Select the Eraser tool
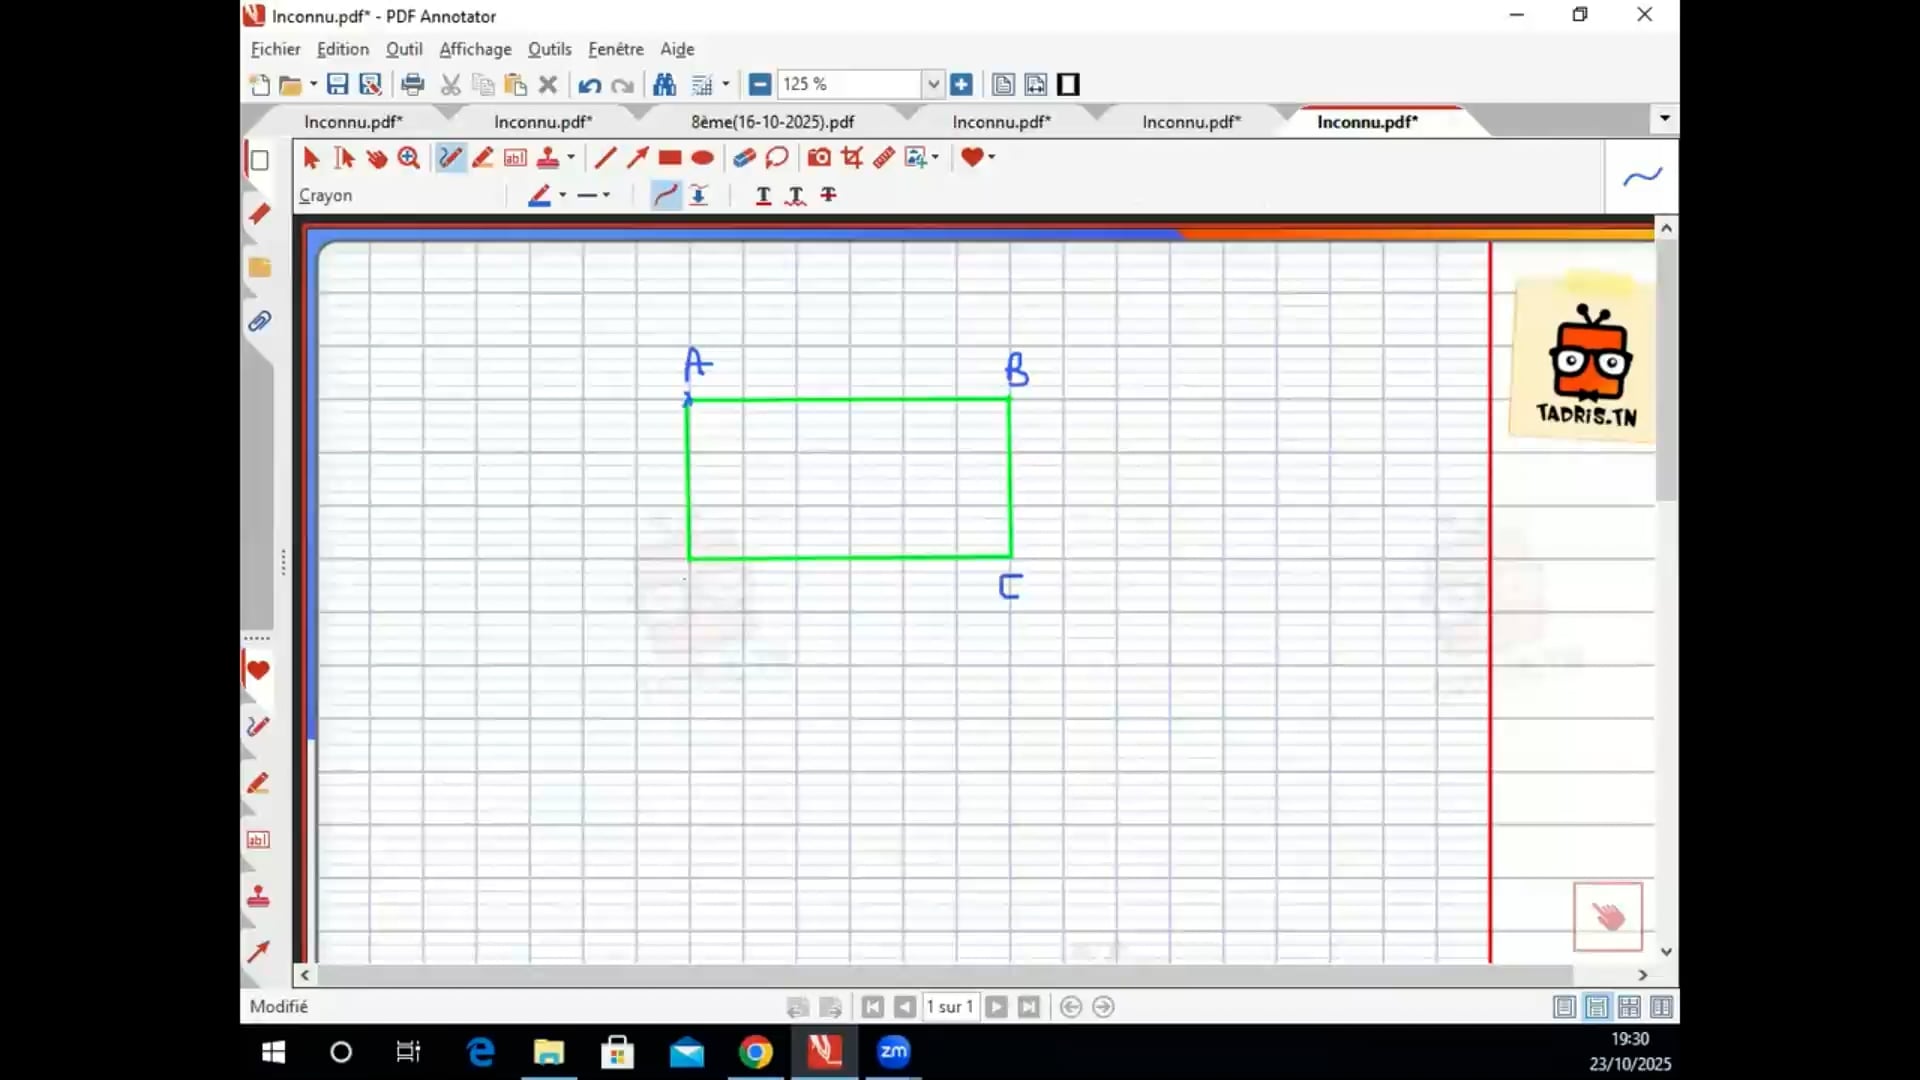The height and width of the screenshot is (1080, 1920). click(x=744, y=158)
